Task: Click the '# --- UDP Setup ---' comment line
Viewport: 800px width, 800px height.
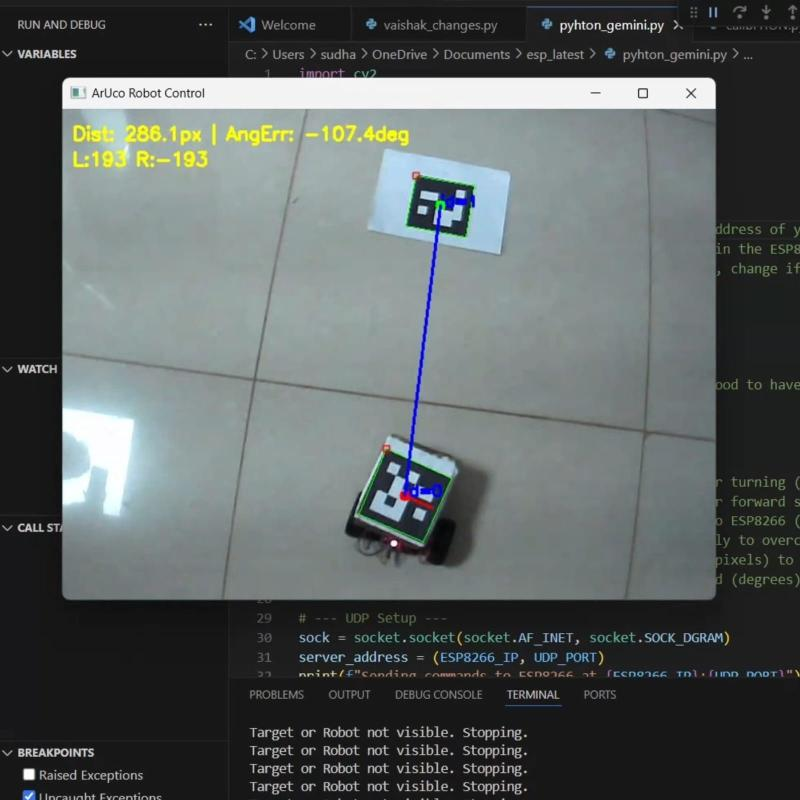Action: click(x=372, y=618)
